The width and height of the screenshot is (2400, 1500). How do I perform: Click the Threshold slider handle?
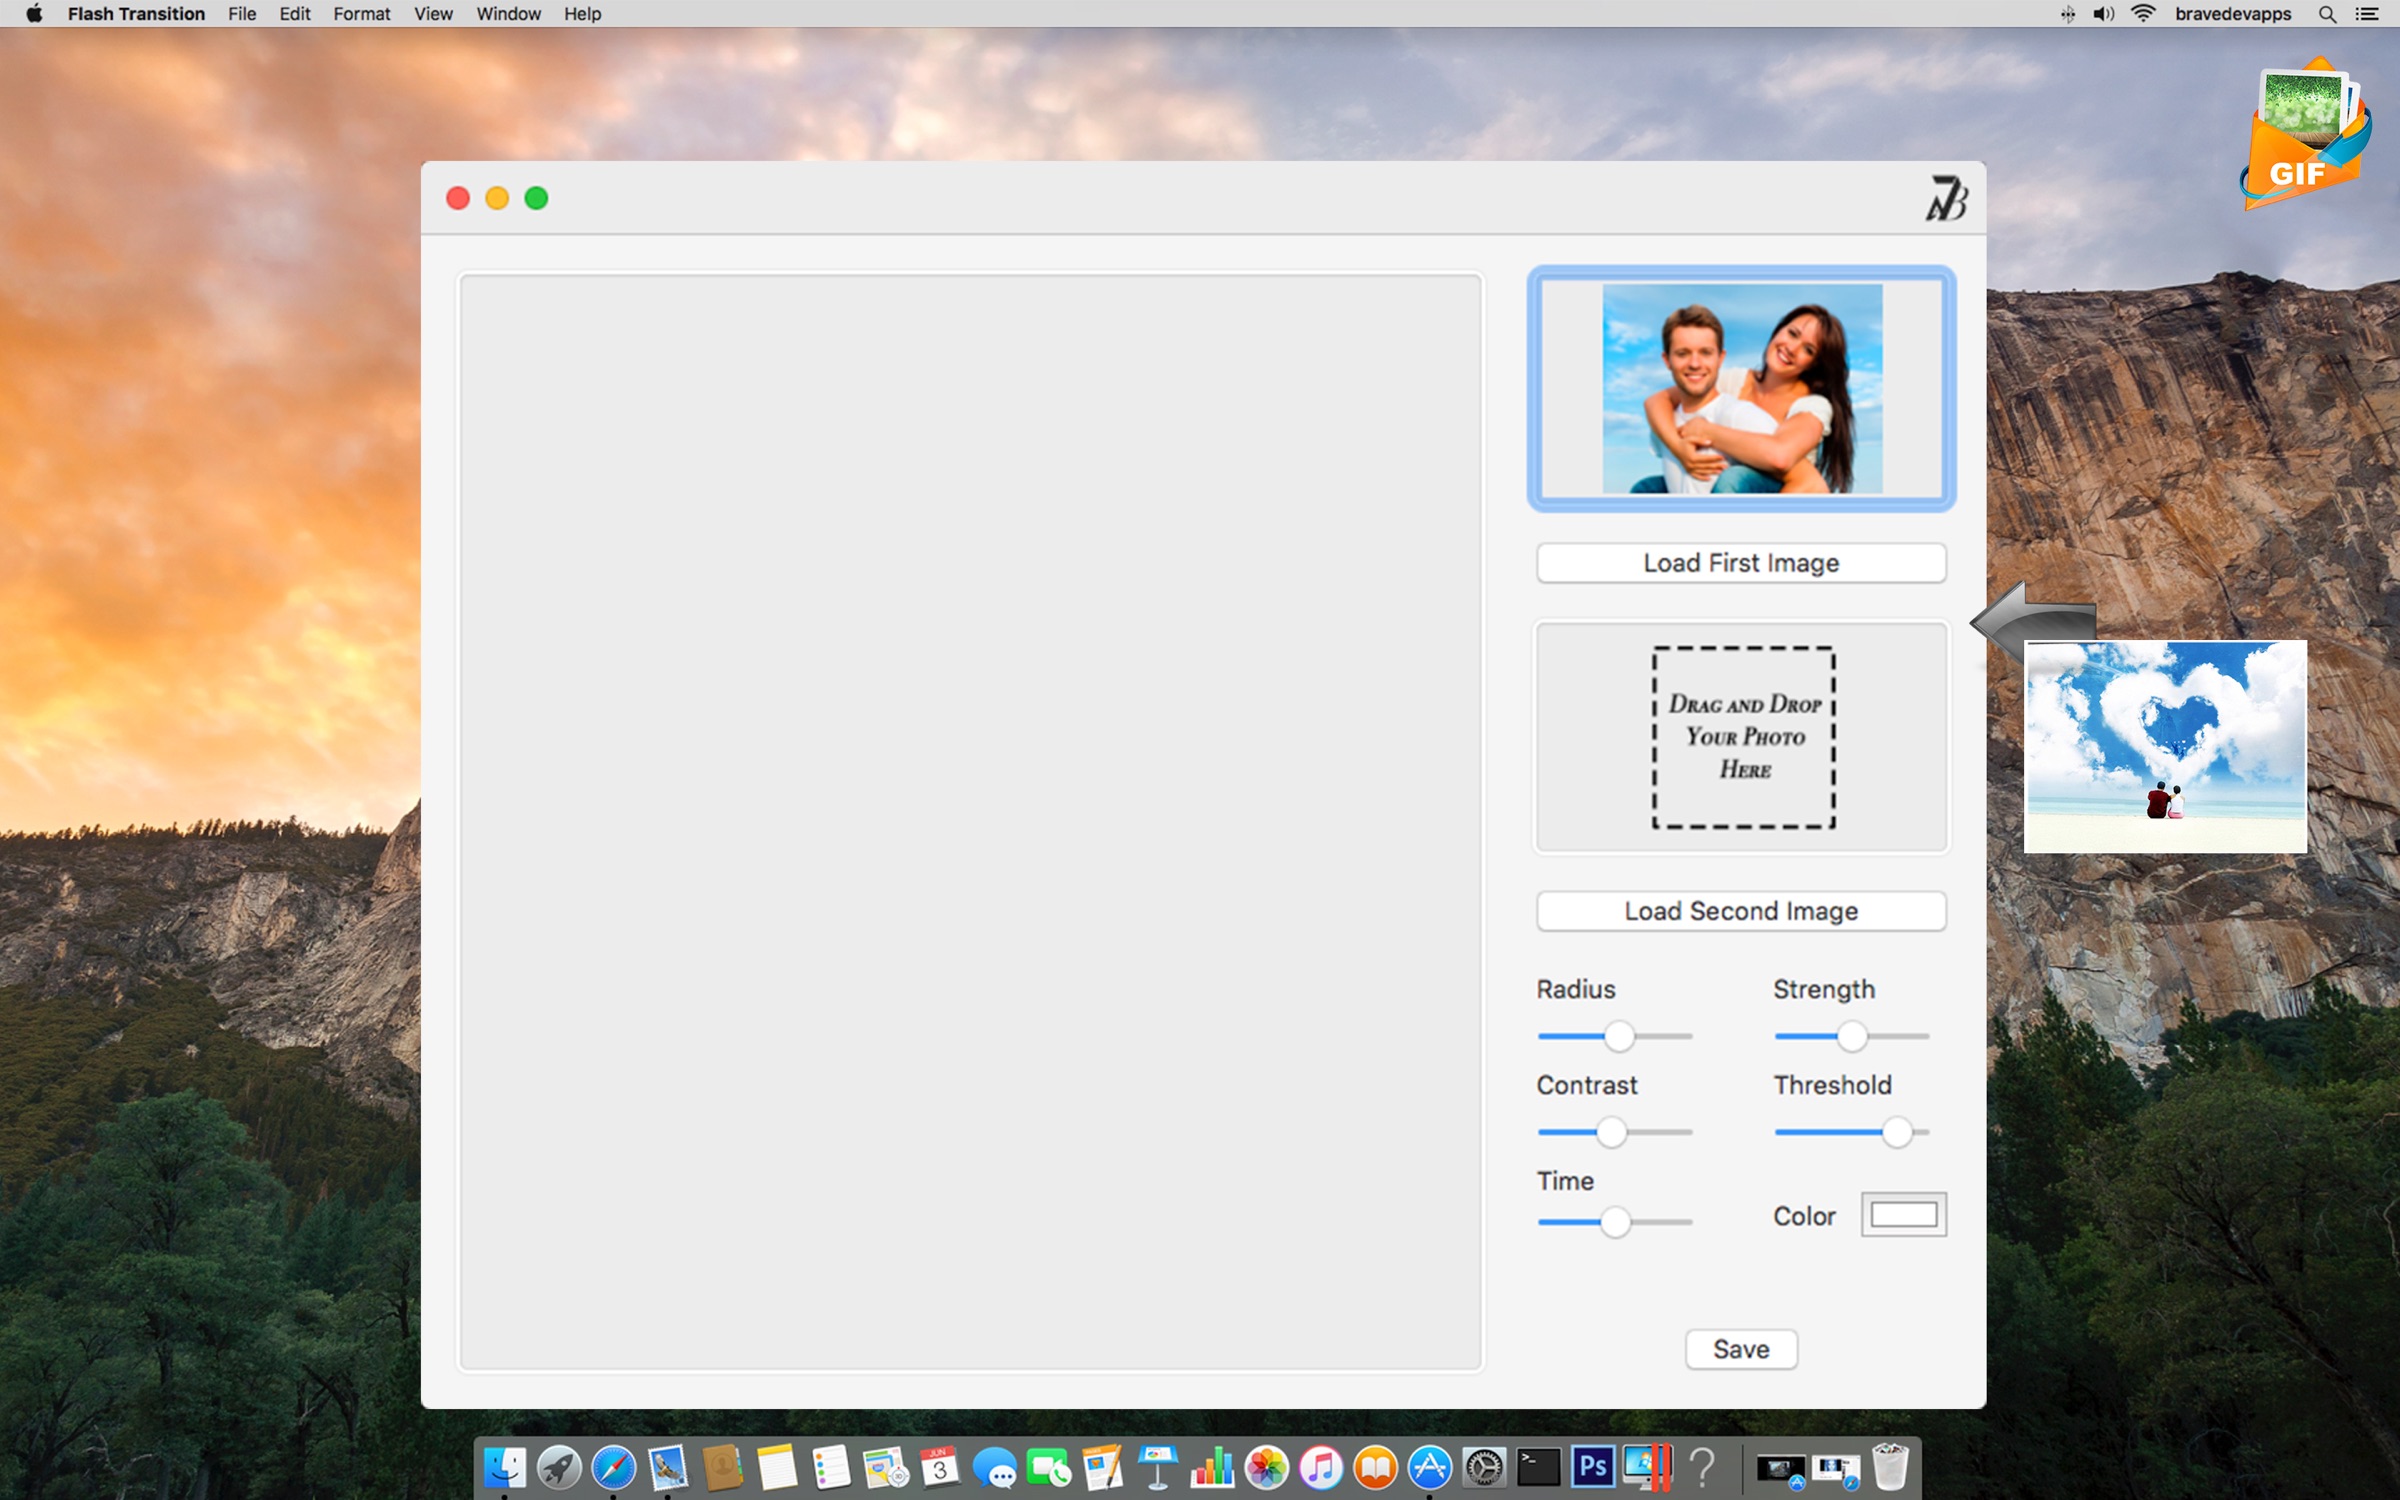click(x=1897, y=1133)
